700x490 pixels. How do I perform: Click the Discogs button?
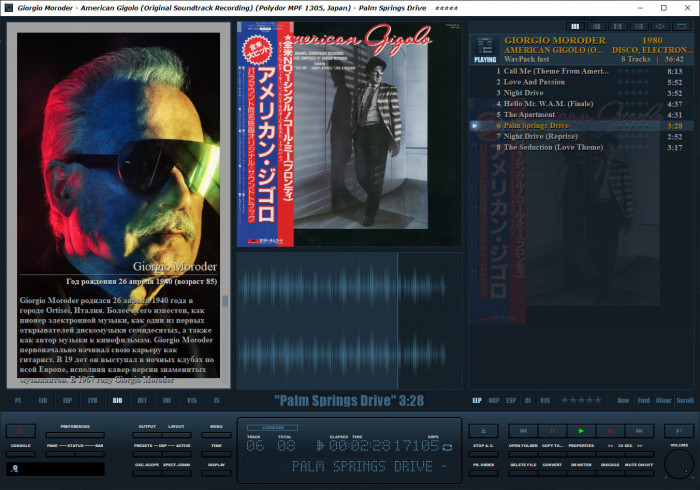[610, 473]
